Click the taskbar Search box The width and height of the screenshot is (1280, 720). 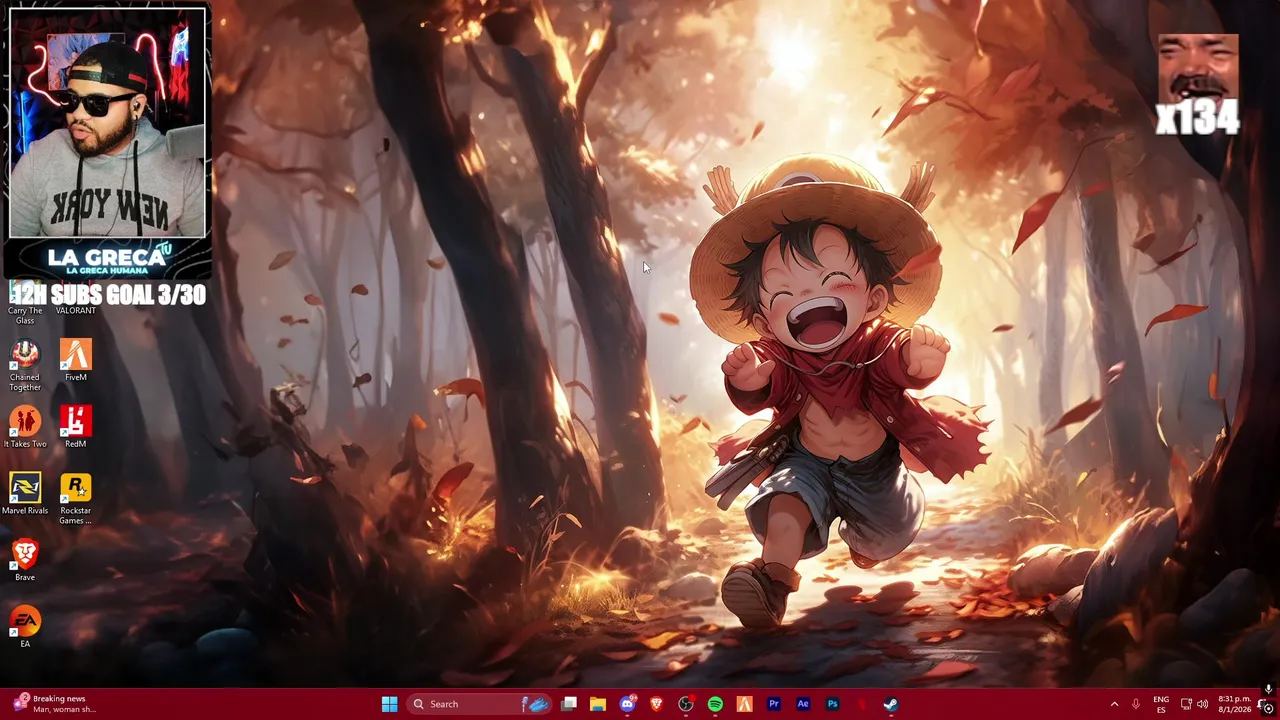point(480,704)
